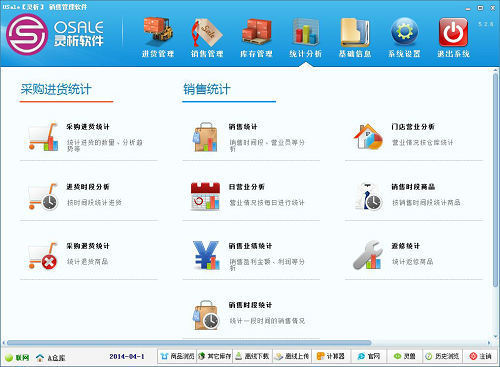This screenshot has width=500, height=367.
Task: Click the date 2014-04-1 in status bar
Action: coord(127,356)
